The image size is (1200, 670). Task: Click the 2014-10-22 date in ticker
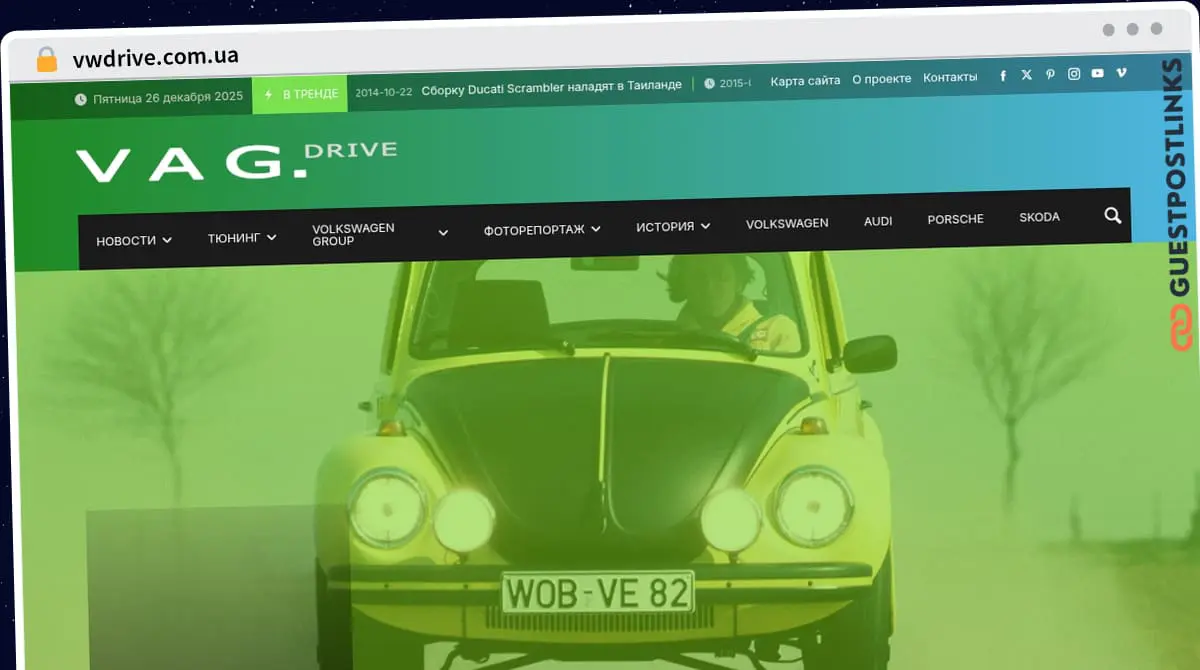coord(383,91)
